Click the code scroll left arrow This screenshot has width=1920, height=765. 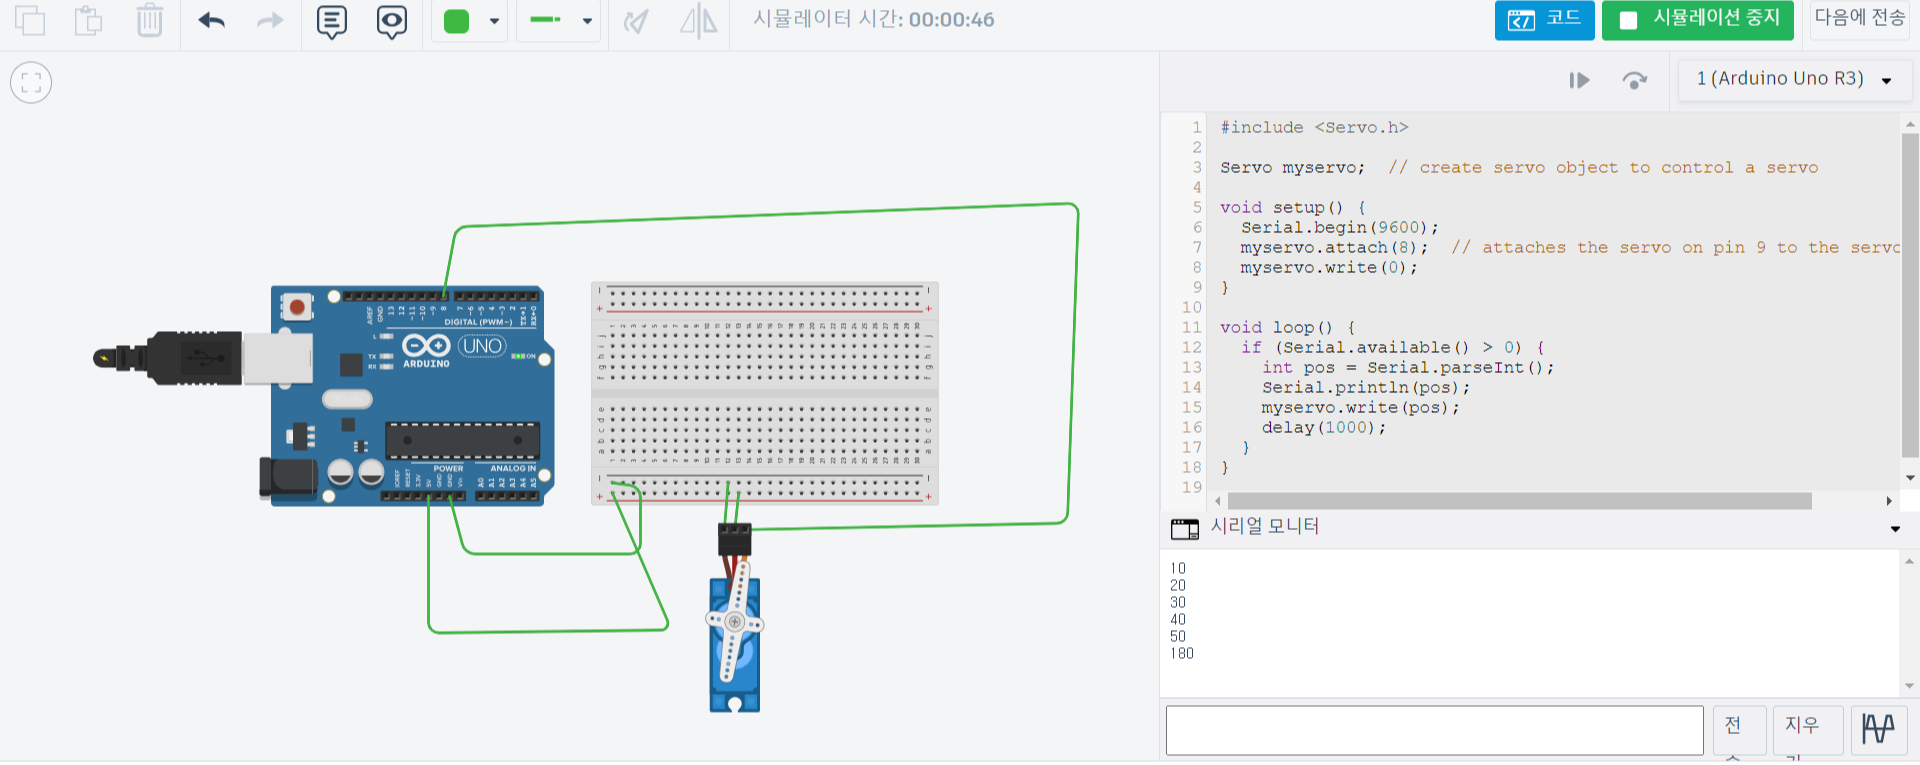[x=1217, y=501]
